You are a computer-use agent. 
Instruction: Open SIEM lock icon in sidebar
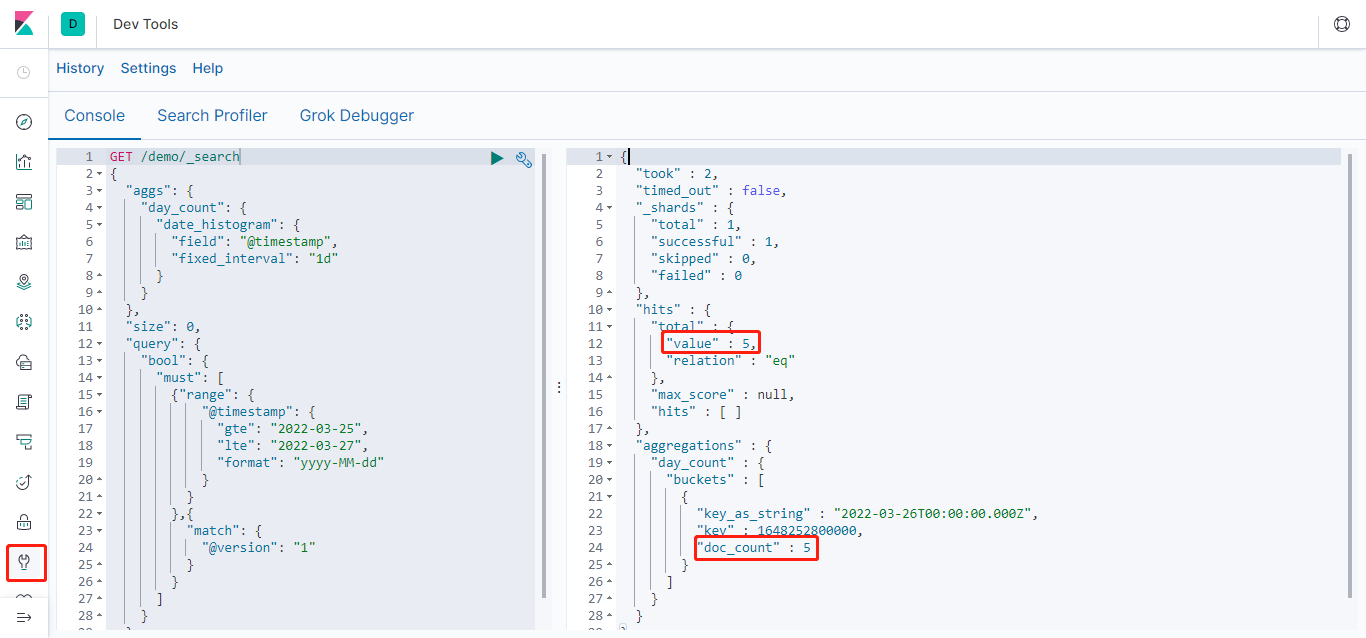(24, 522)
